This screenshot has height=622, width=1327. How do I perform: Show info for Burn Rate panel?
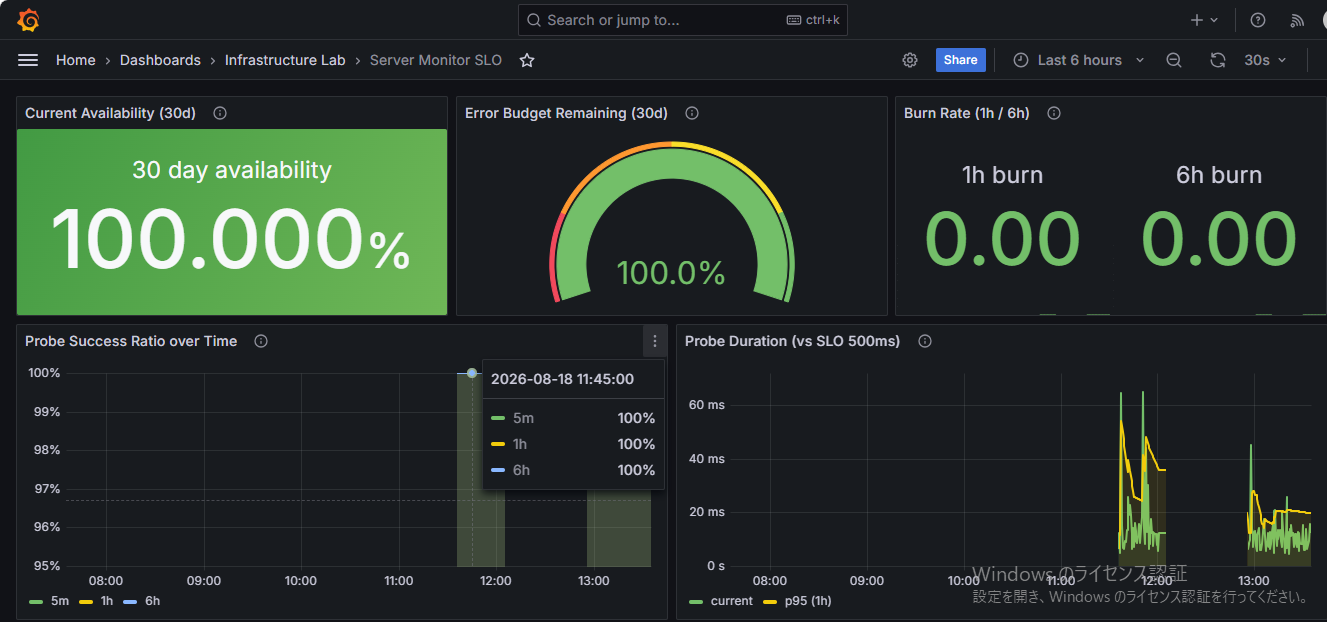coord(1053,113)
